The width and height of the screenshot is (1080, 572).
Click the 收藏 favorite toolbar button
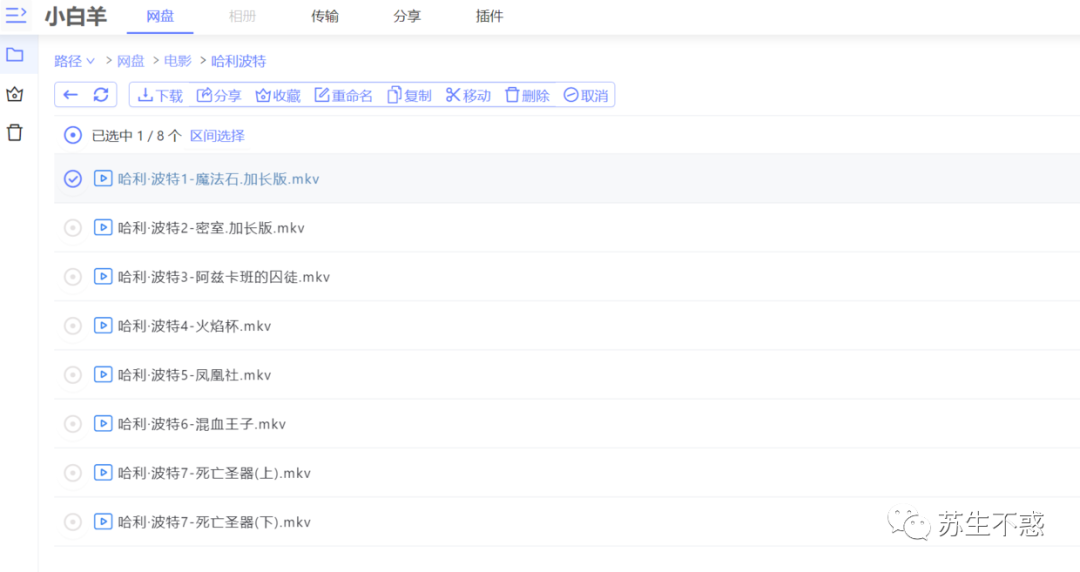278,95
